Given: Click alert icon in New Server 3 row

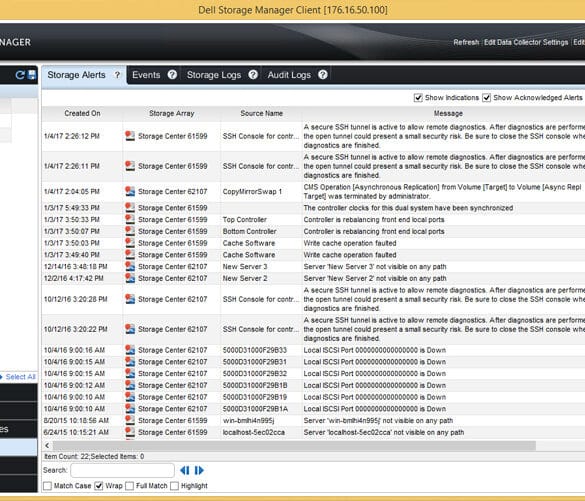Looking at the screenshot, I should click(x=130, y=266).
